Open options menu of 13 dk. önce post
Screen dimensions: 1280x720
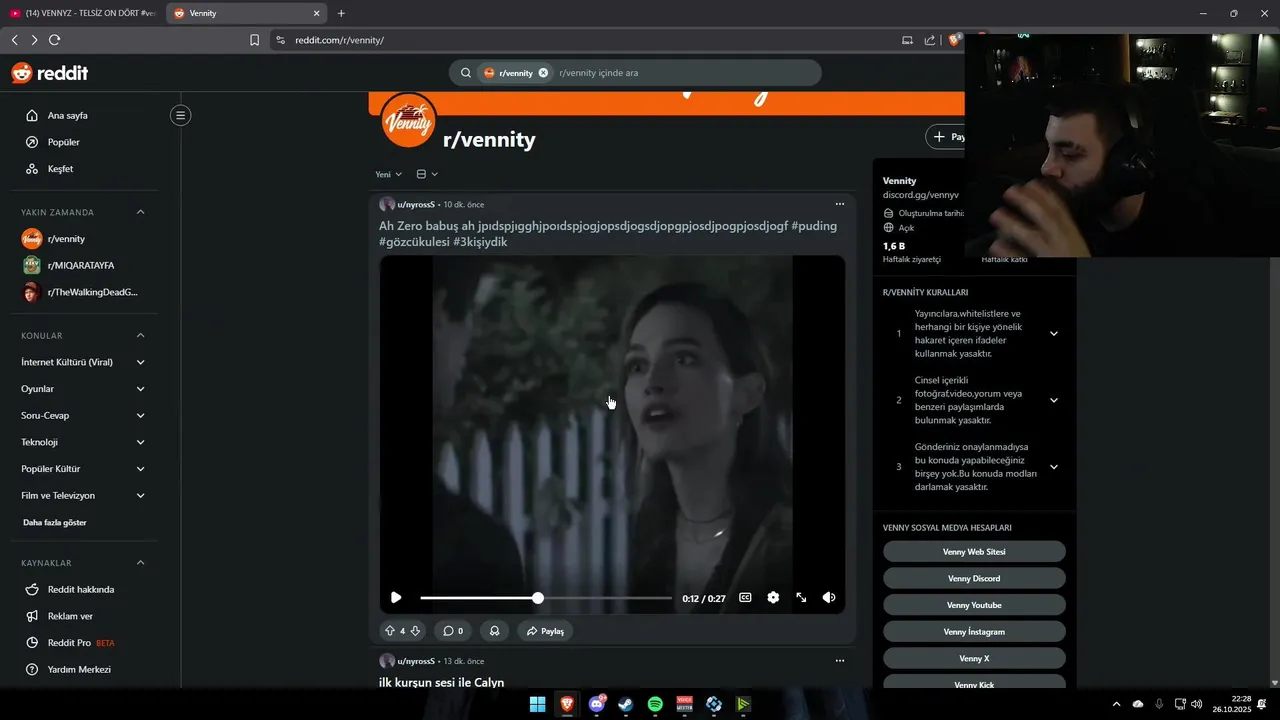(x=840, y=660)
